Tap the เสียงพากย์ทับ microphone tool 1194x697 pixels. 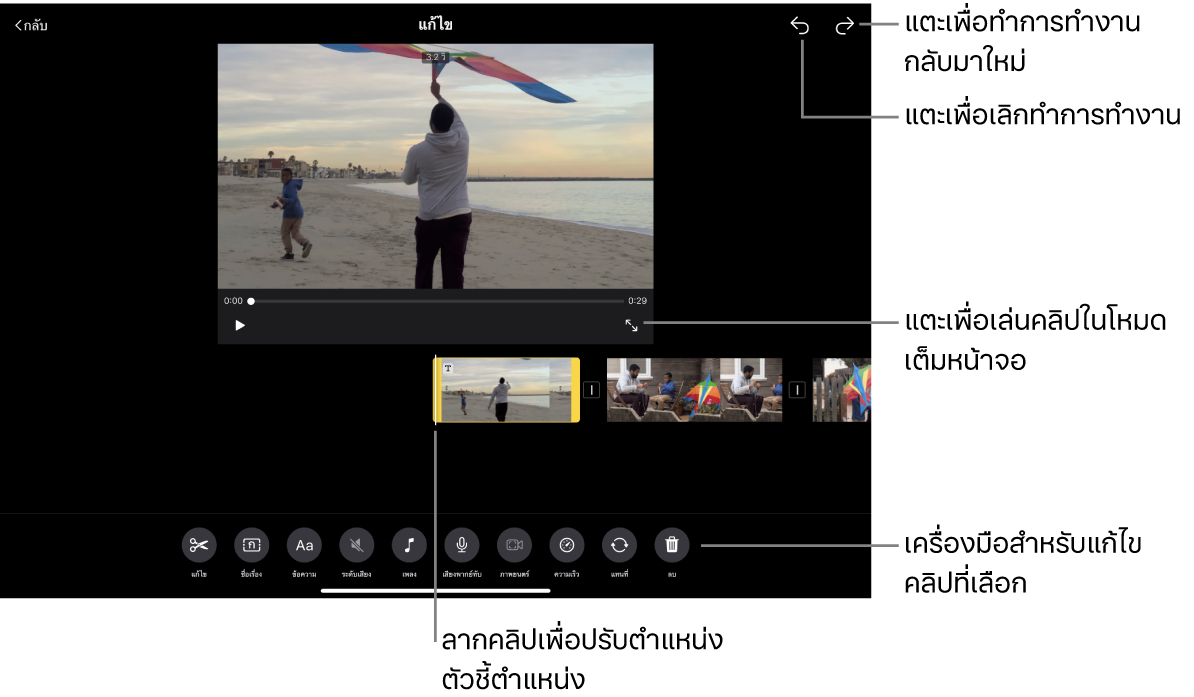coord(461,545)
